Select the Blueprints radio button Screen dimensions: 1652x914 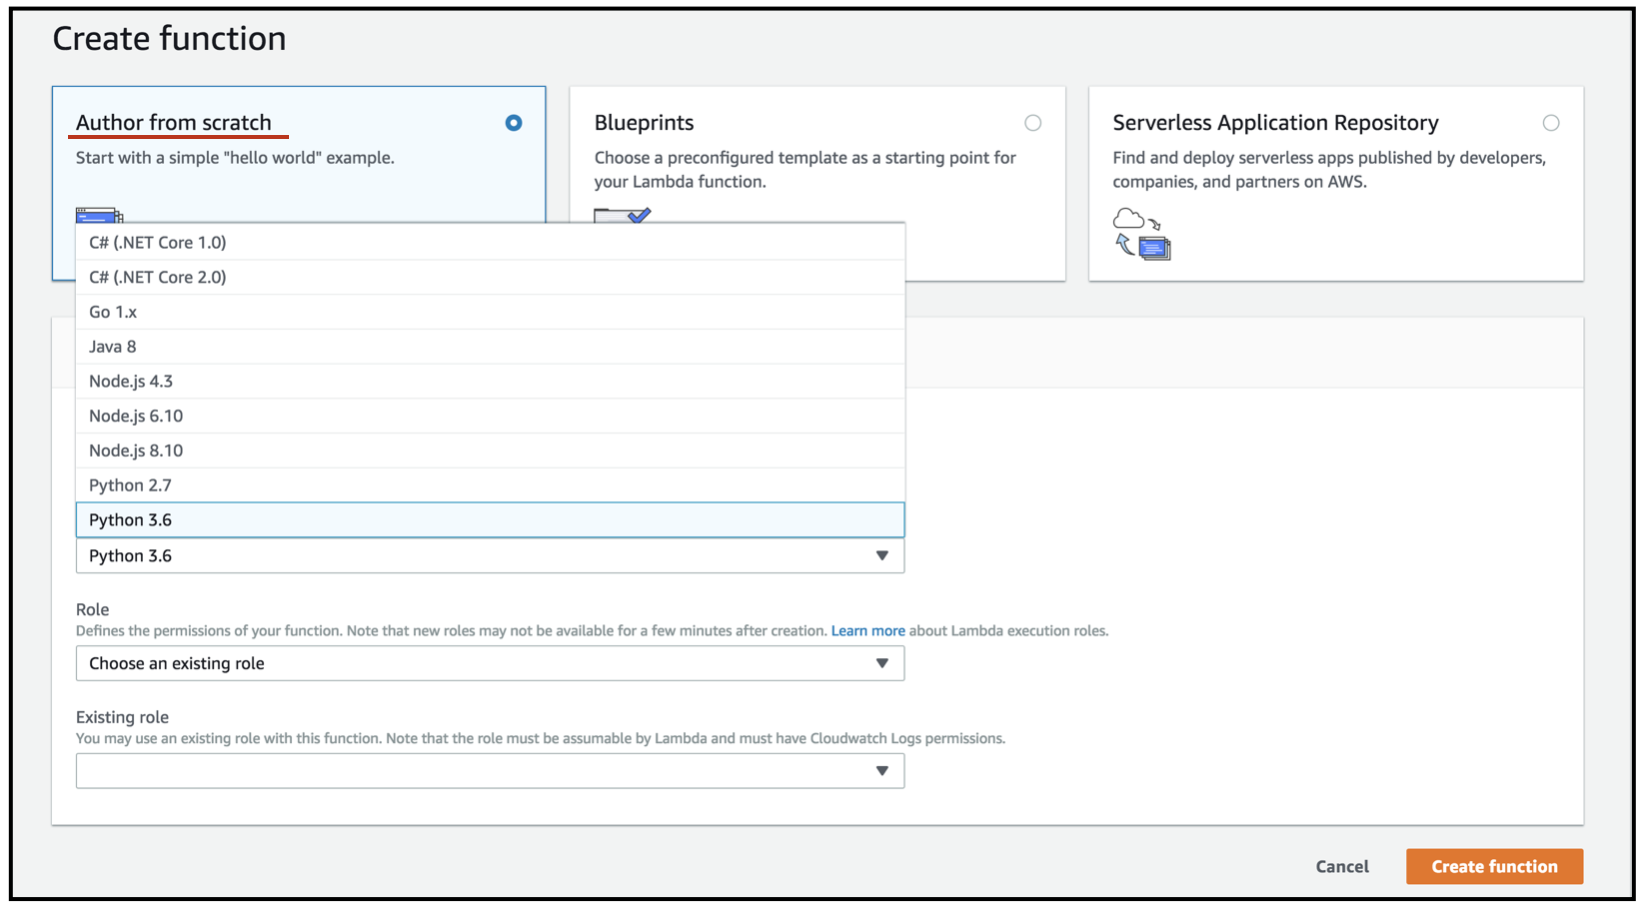pos(1033,123)
